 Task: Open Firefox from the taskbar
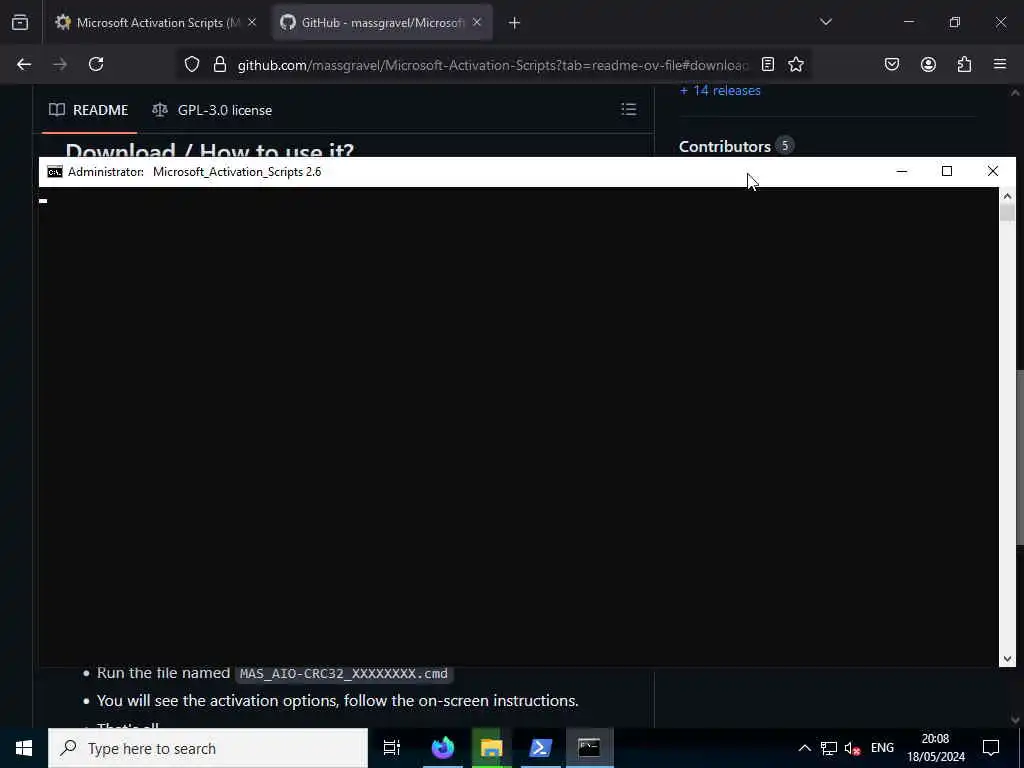(x=443, y=748)
